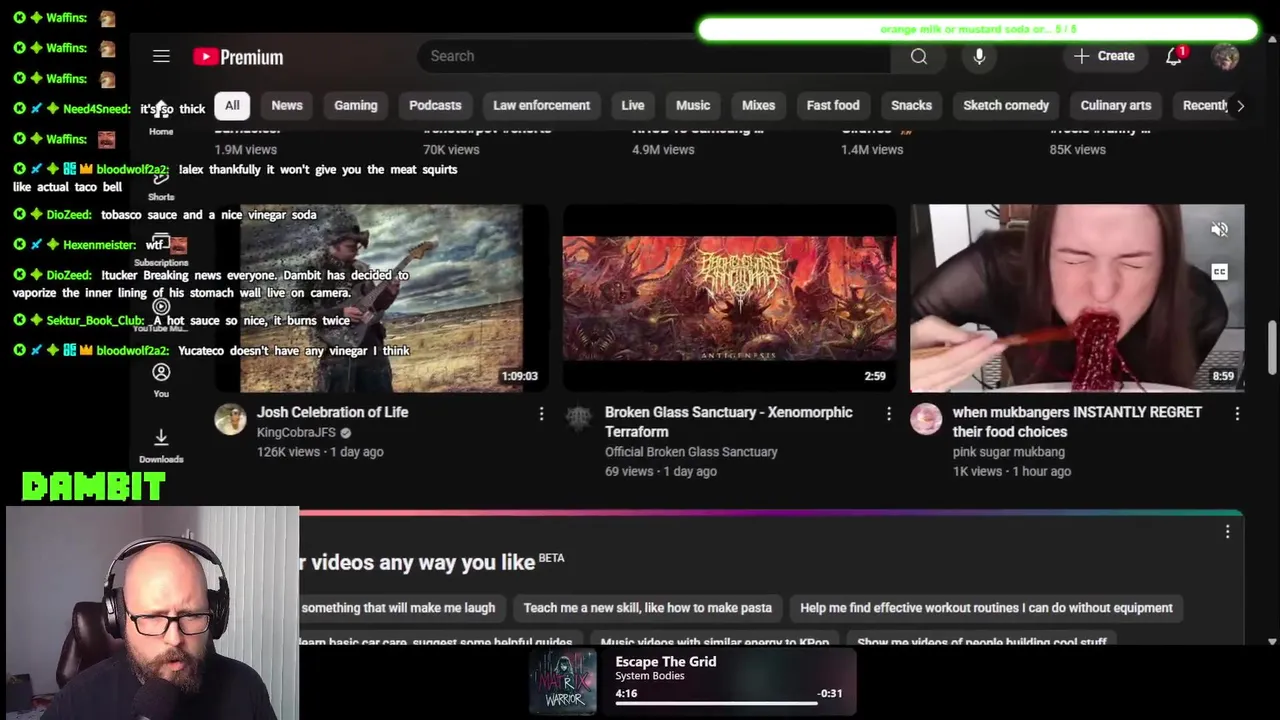Open KingCobraJFS channel link
The height and width of the screenshot is (720, 1280).
pyautogui.click(x=296, y=432)
